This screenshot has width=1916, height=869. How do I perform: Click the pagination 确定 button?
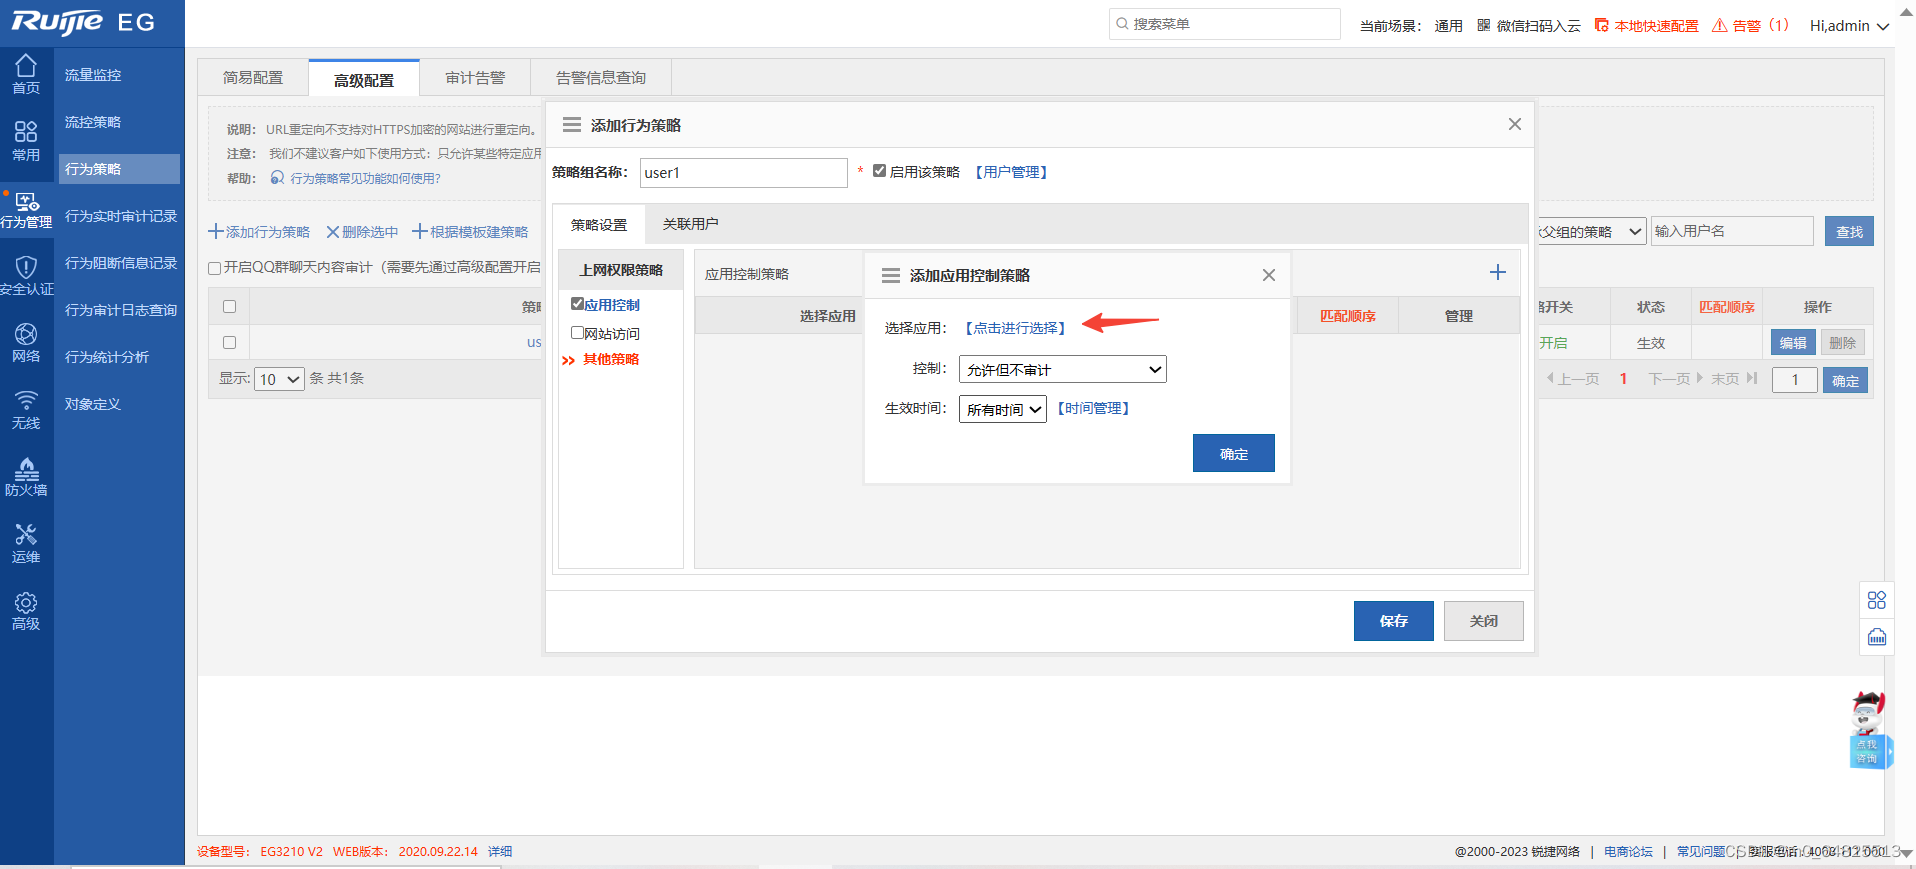pos(1845,380)
